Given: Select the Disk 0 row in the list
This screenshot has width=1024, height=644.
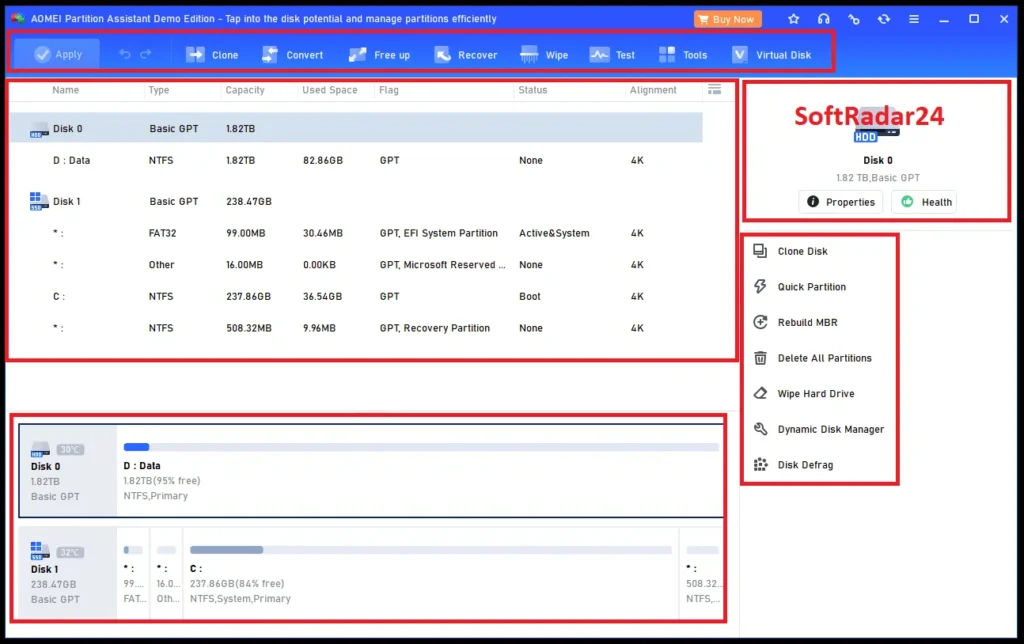Looking at the screenshot, I should pyautogui.click(x=356, y=128).
